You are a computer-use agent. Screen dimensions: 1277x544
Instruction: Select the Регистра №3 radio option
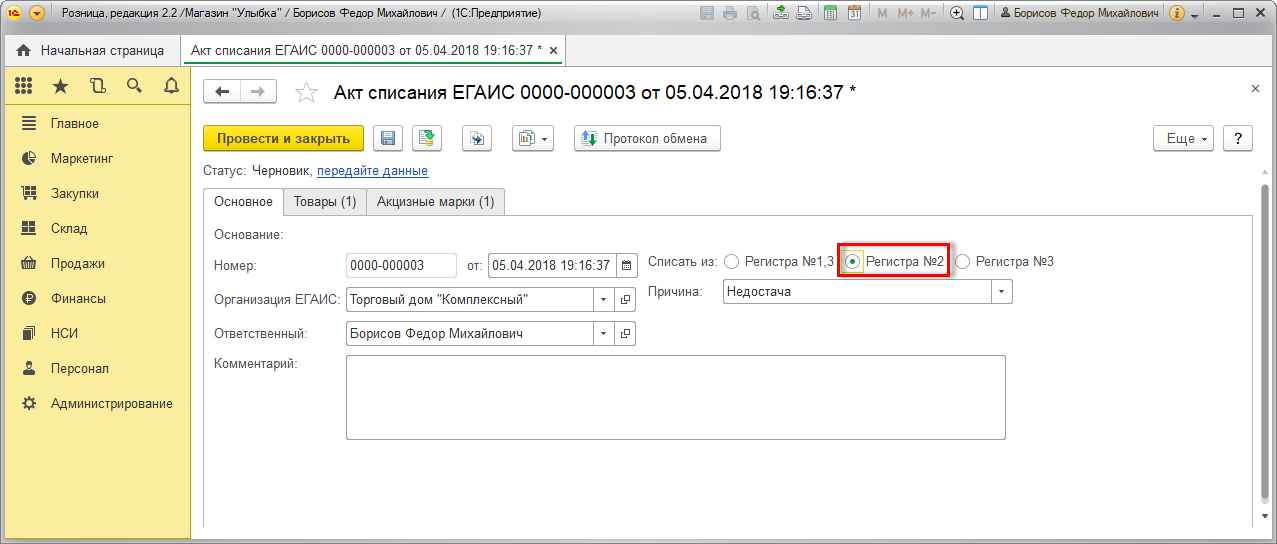click(x=963, y=262)
